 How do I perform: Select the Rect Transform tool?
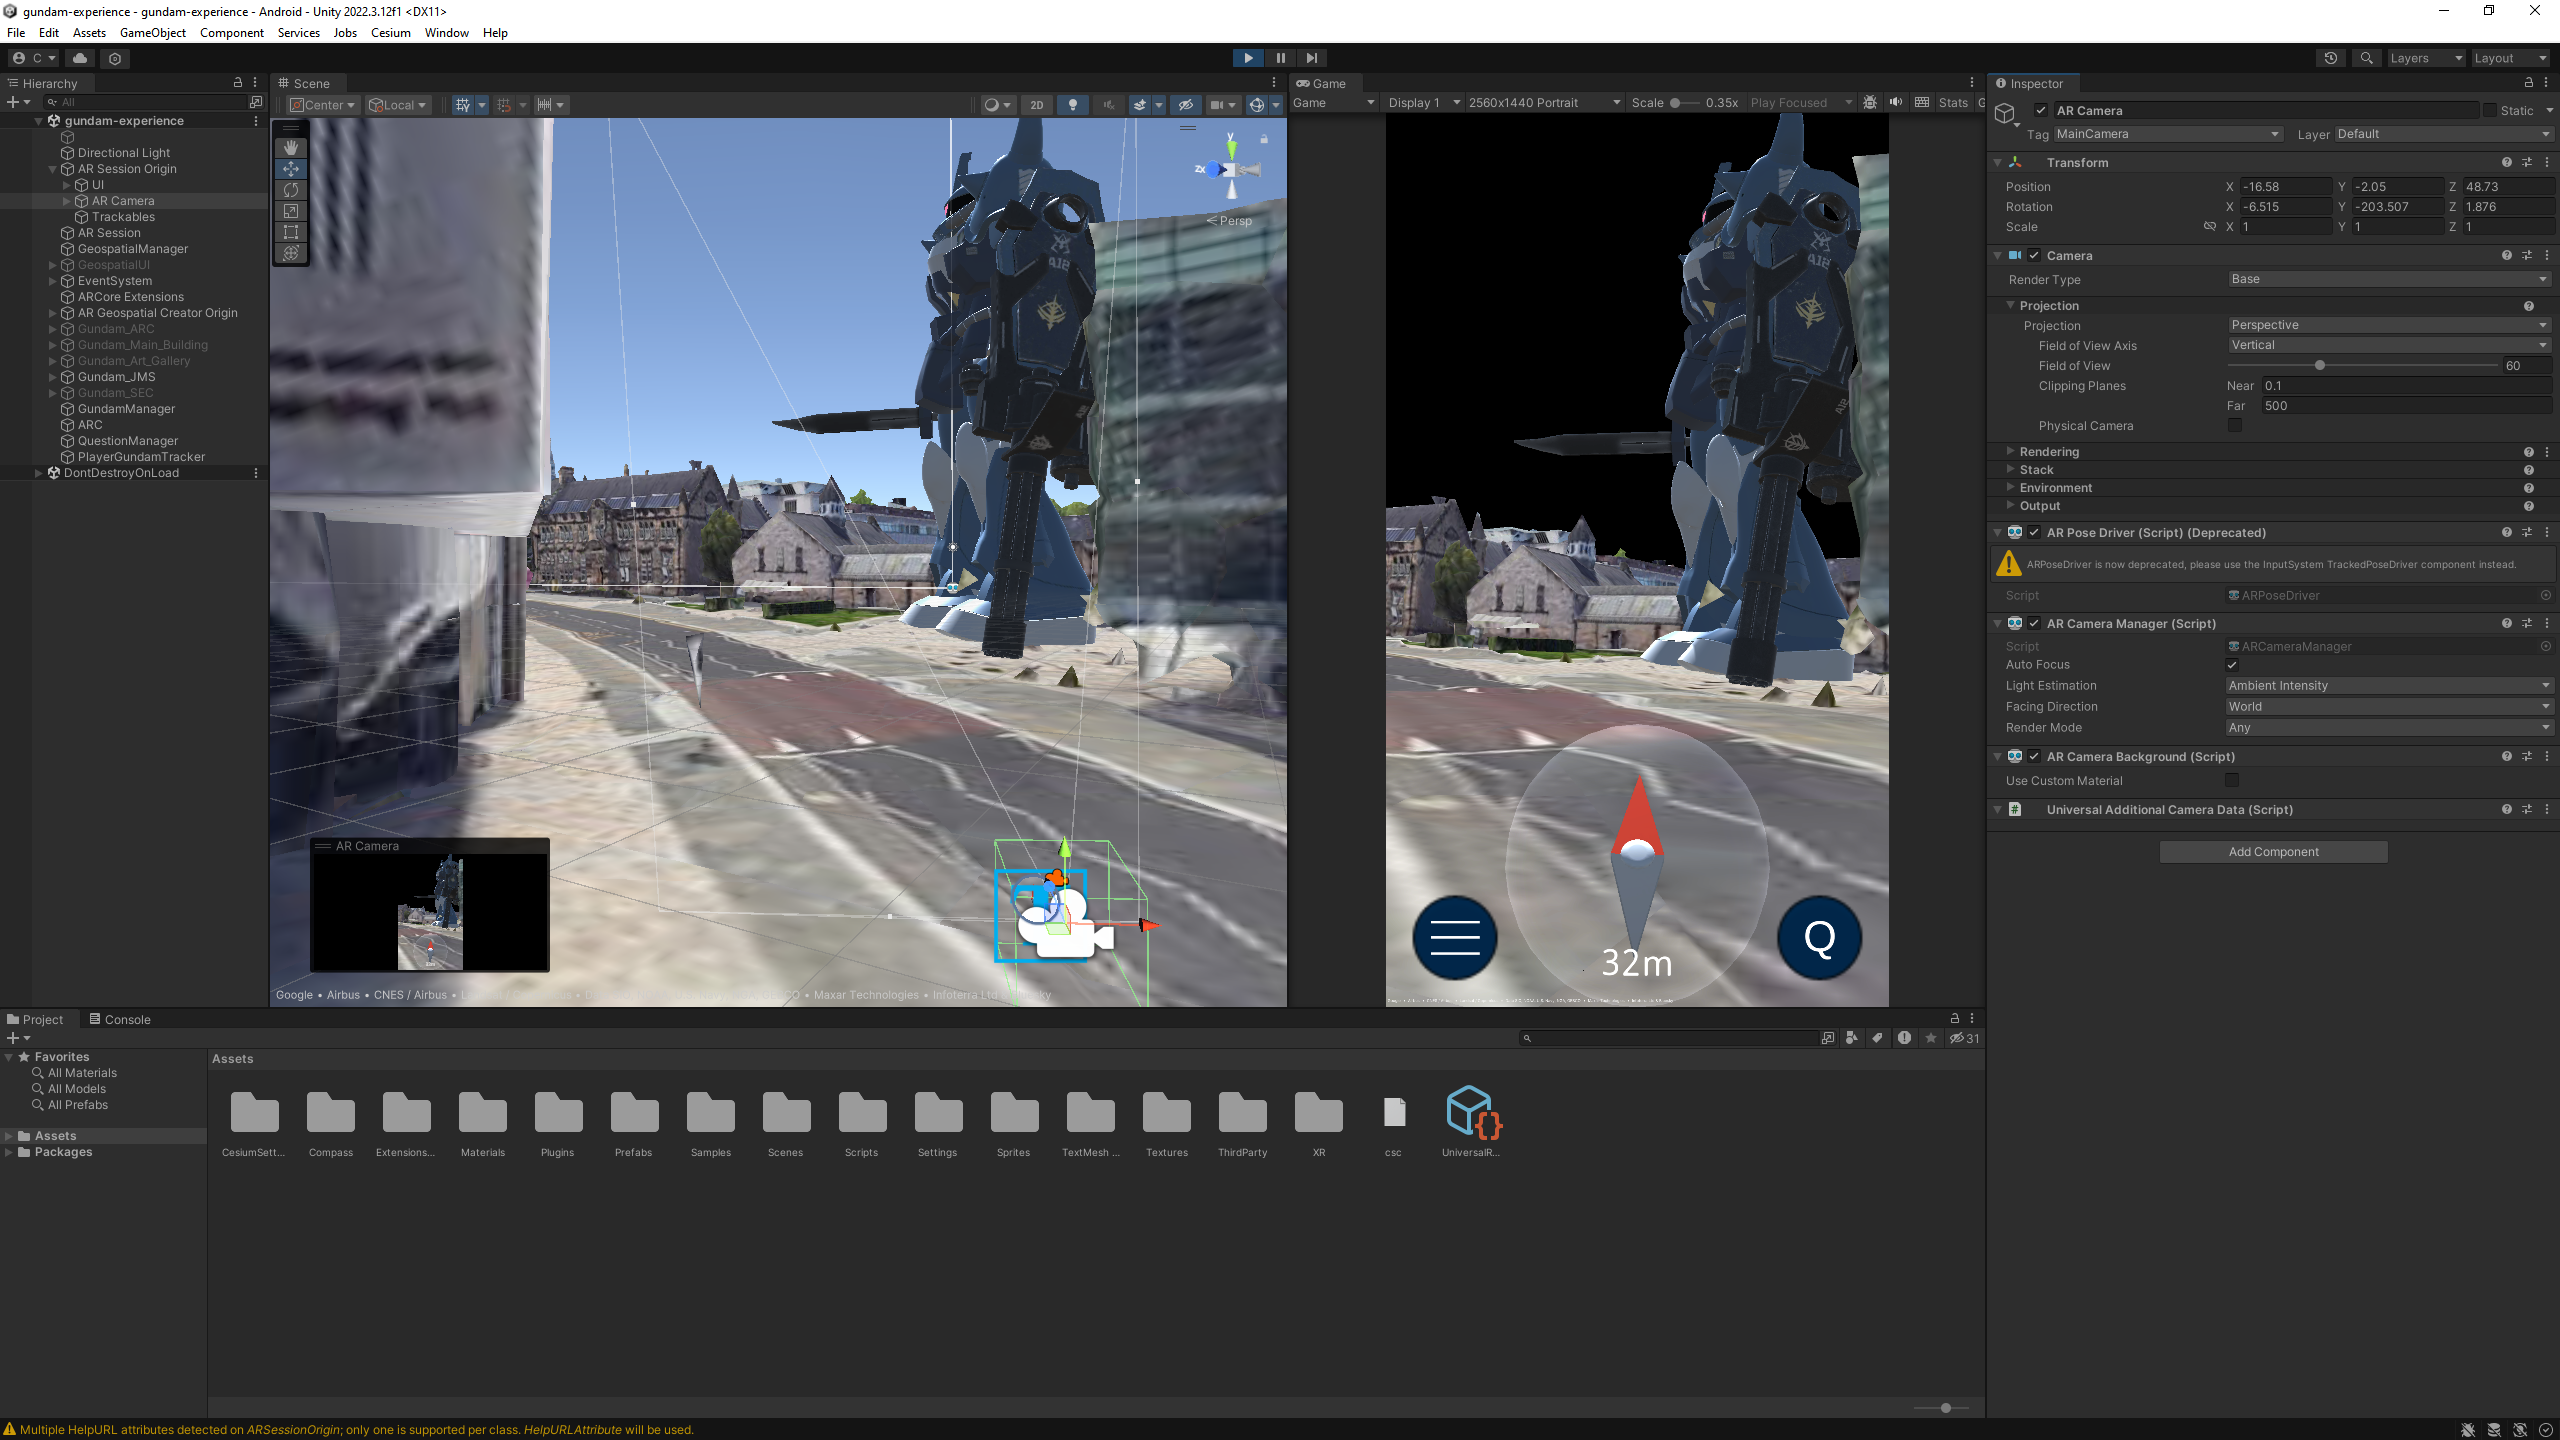click(x=290, y=232)
